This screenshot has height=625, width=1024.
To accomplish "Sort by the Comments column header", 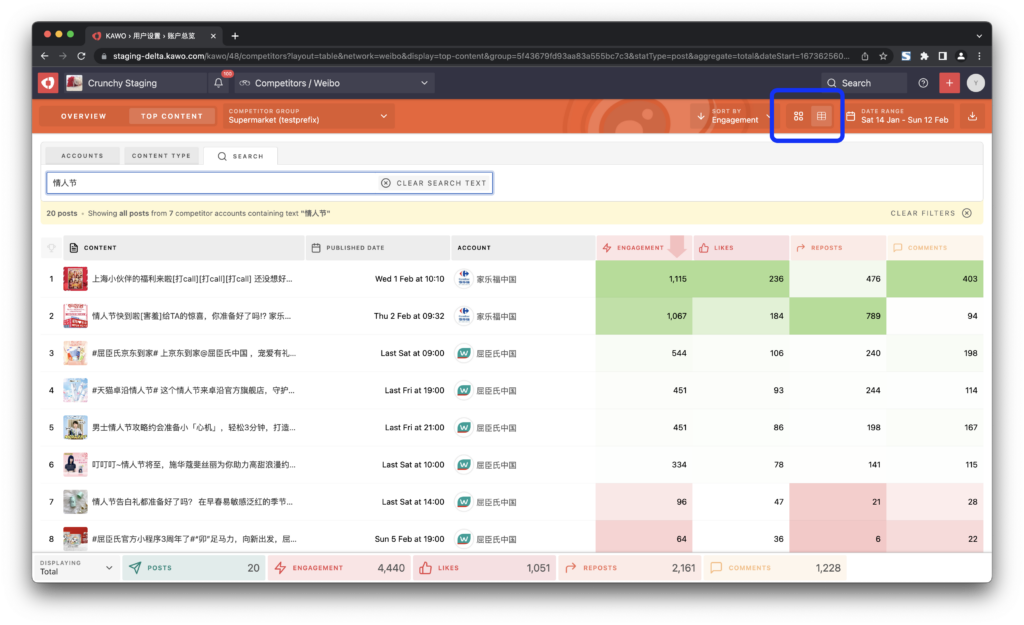I will pyautogui.click(x=935, y=248).
